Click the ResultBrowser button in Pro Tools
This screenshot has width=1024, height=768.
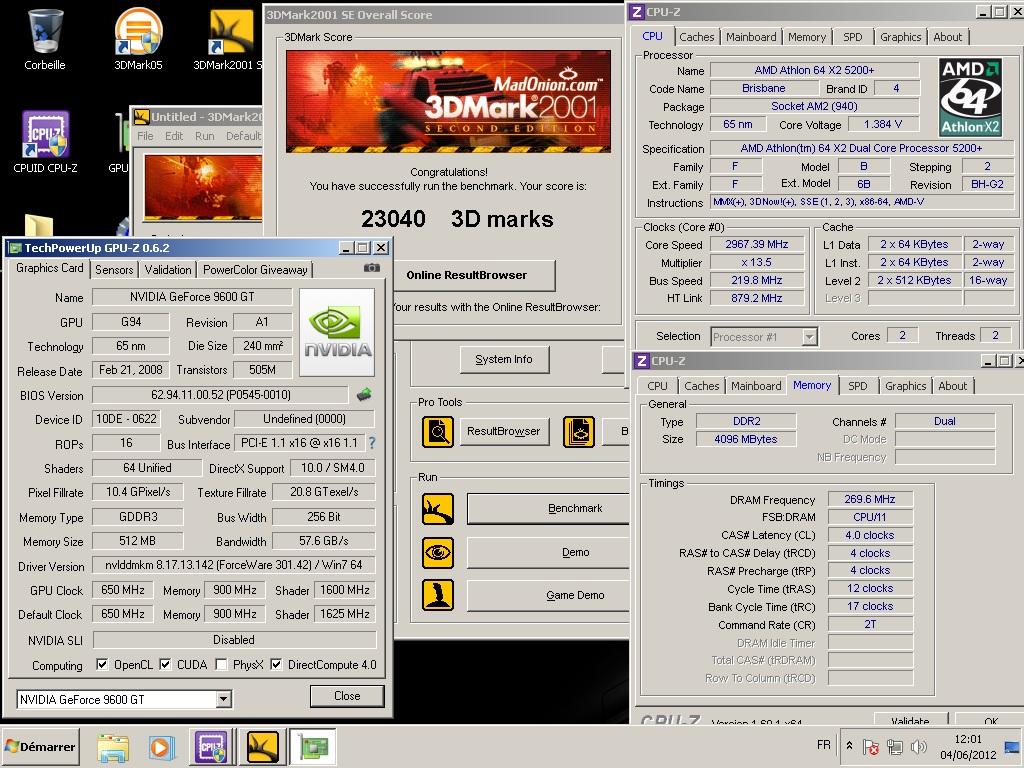pos(504,431)
